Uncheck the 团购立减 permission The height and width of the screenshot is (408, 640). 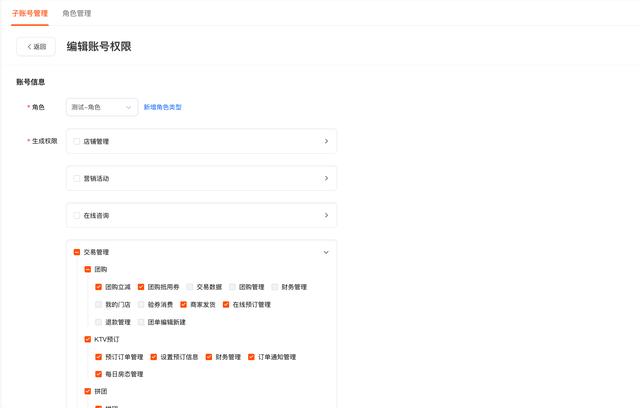[98, 287]
